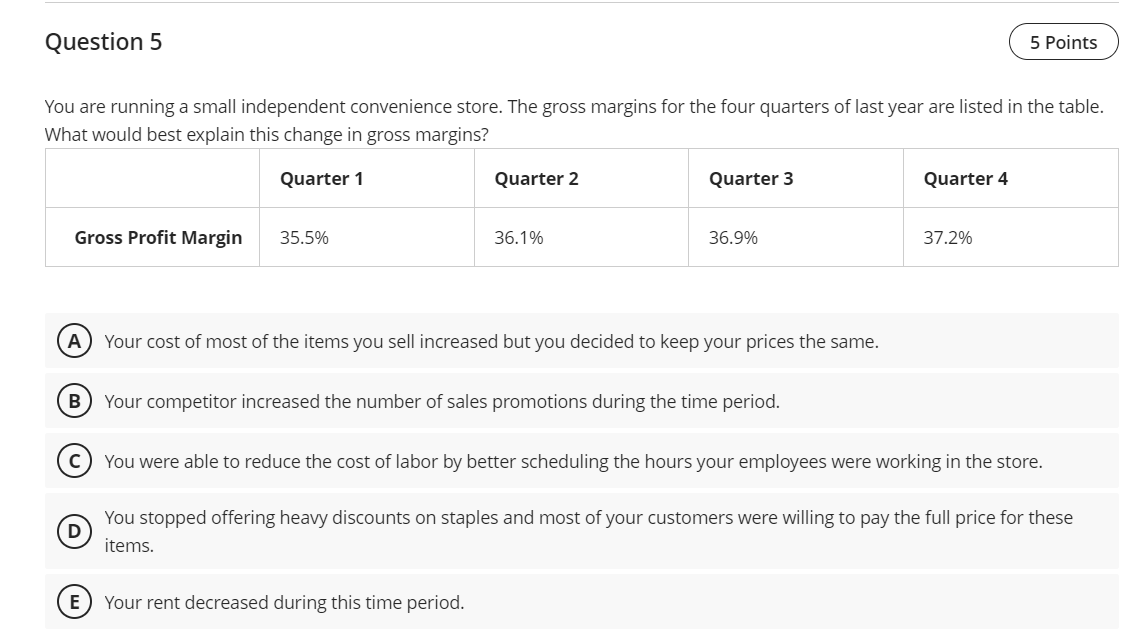This screenshot has height=640, width=1143.
Task: Mark radio option E
Action: [75, 602]
